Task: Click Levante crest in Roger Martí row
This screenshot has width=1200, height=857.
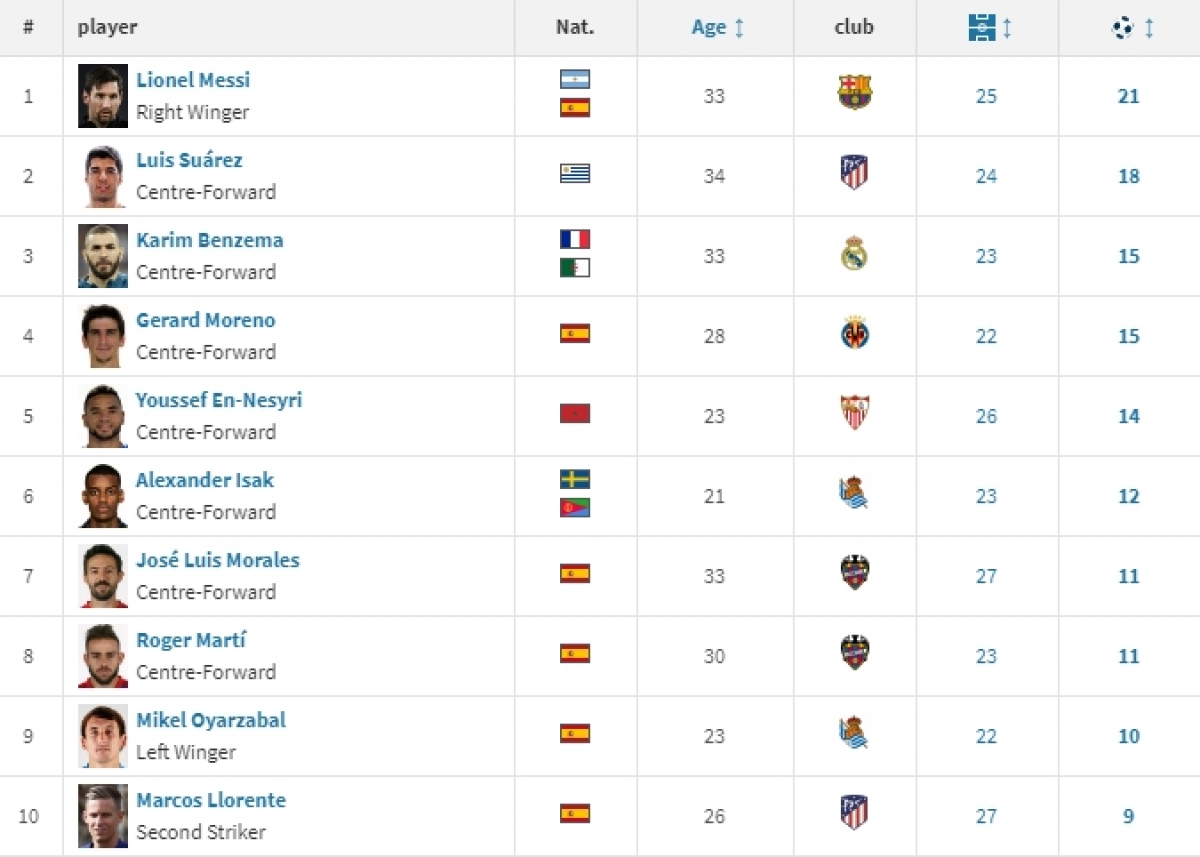Action: (854, 653)
